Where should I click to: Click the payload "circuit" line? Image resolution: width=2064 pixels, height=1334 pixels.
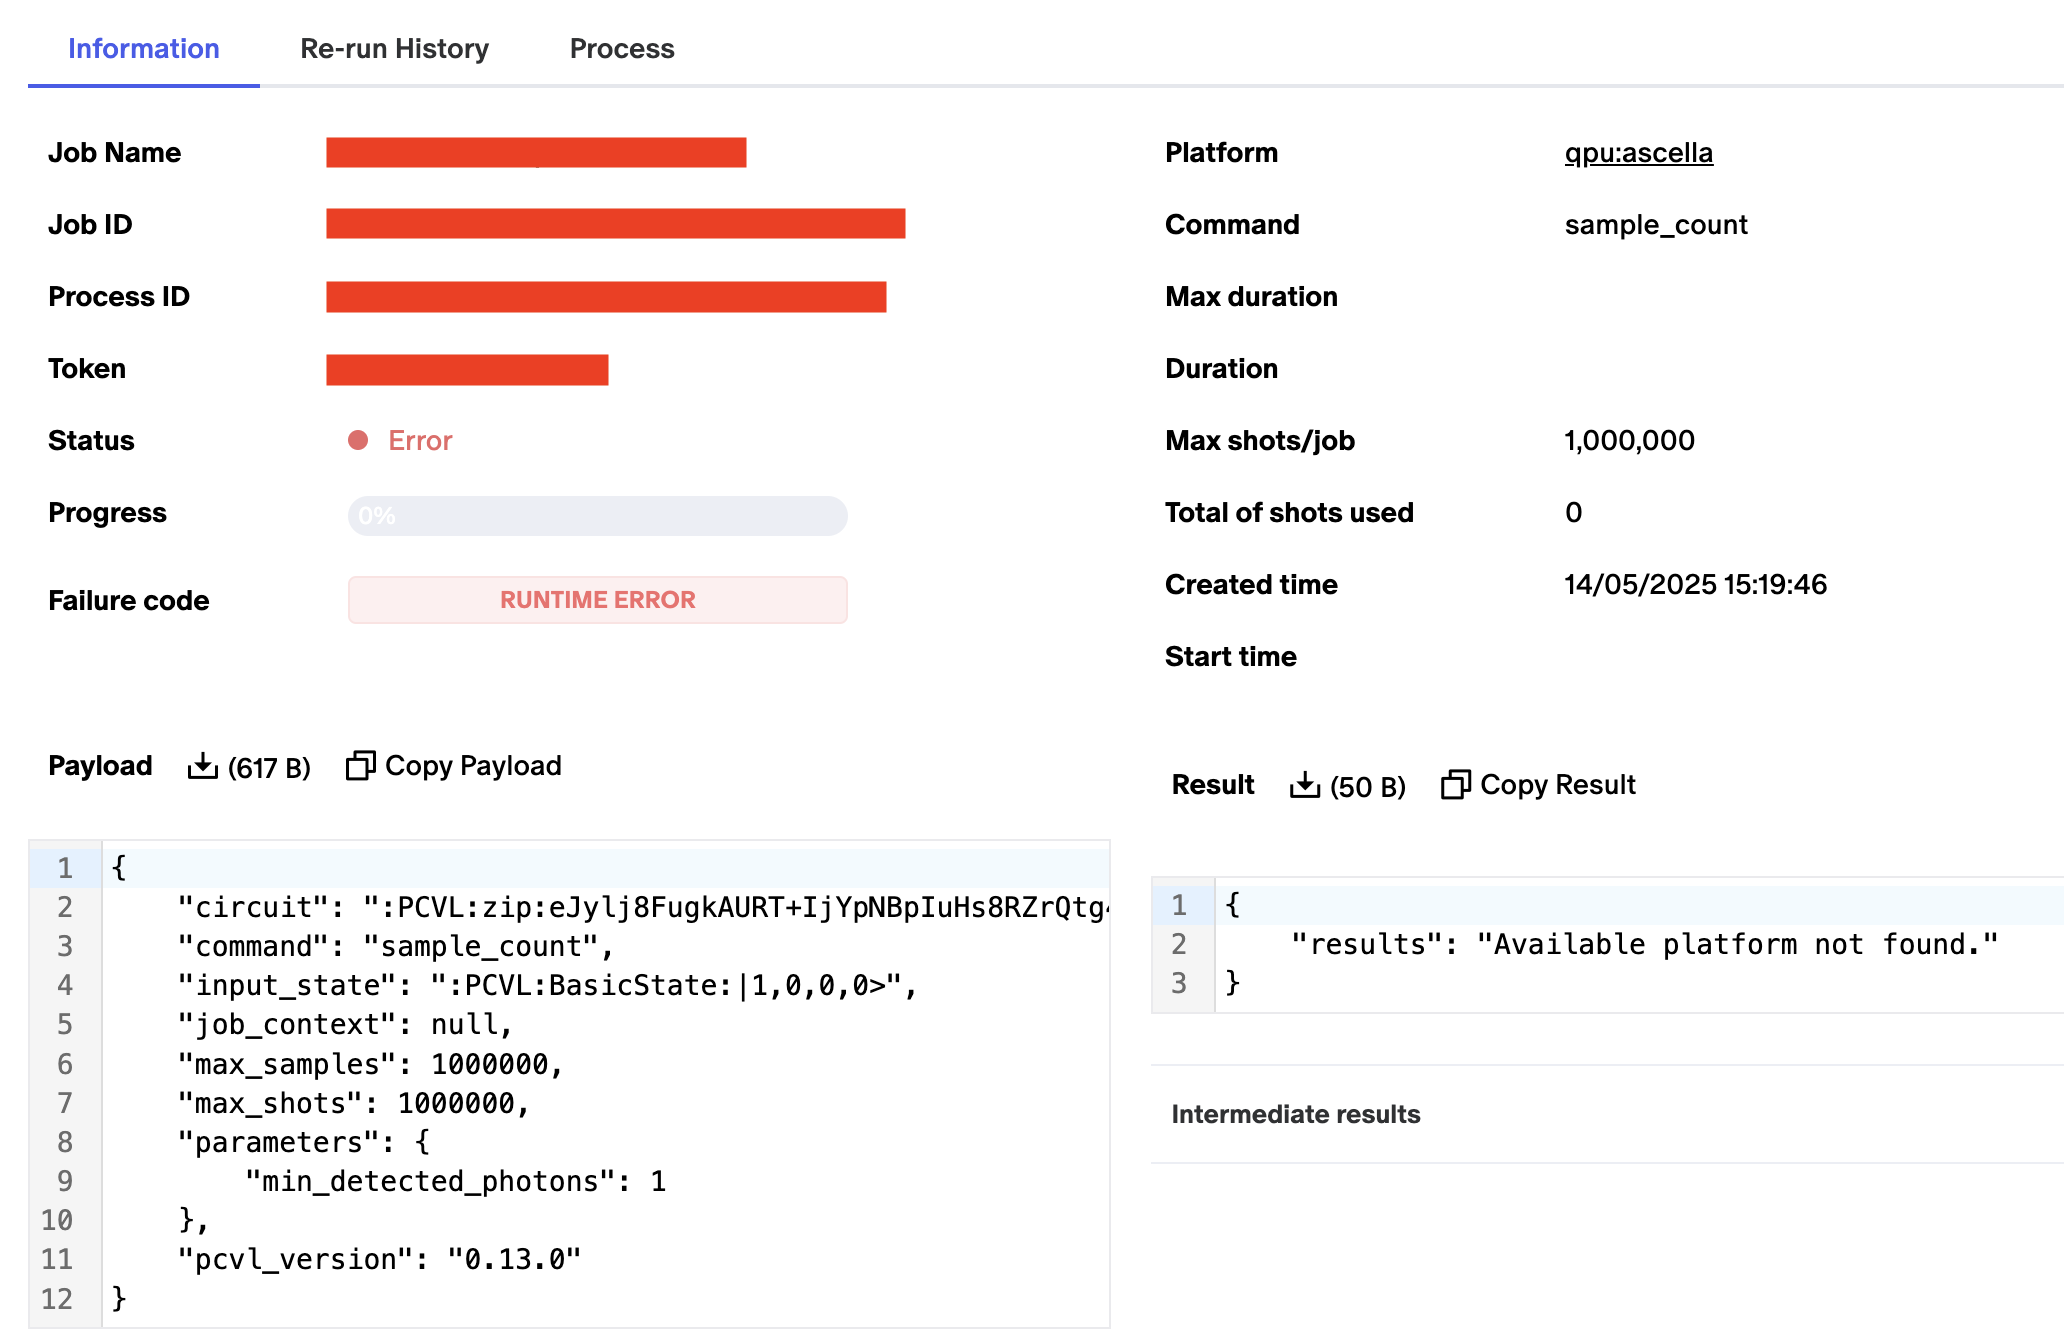606,907
